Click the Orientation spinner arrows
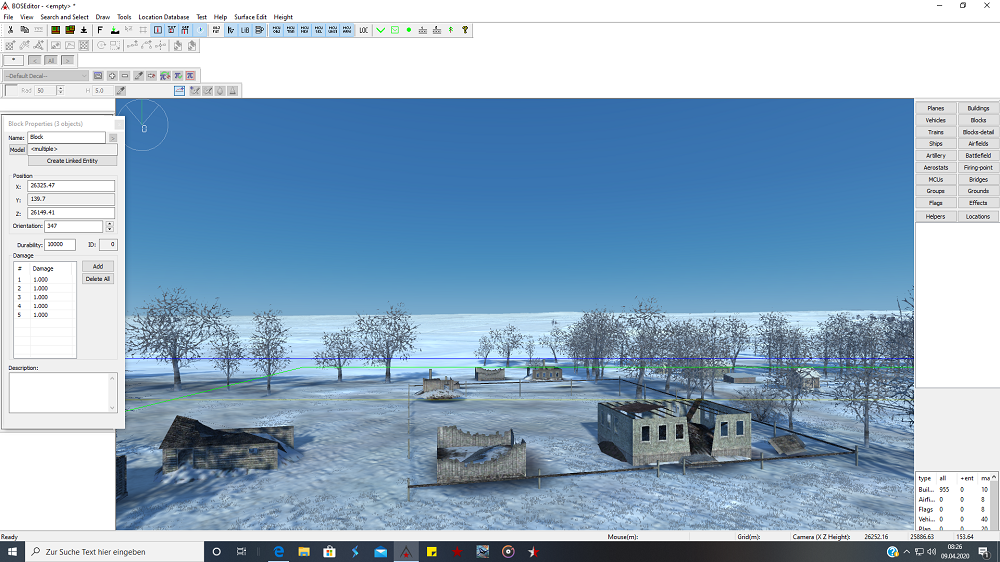This screenshot has height=562, width=1000. 109,226
